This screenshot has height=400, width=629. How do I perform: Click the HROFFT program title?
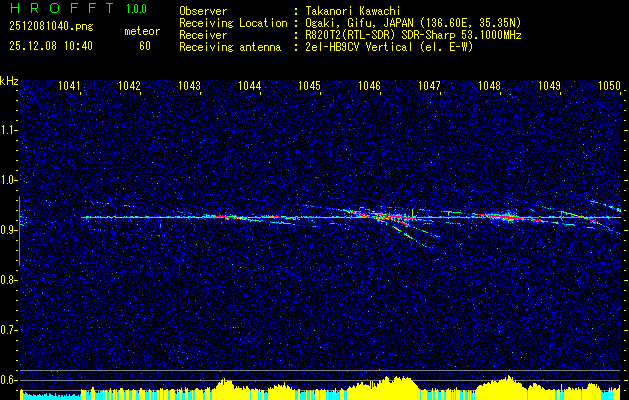click(x=62, y=8)
